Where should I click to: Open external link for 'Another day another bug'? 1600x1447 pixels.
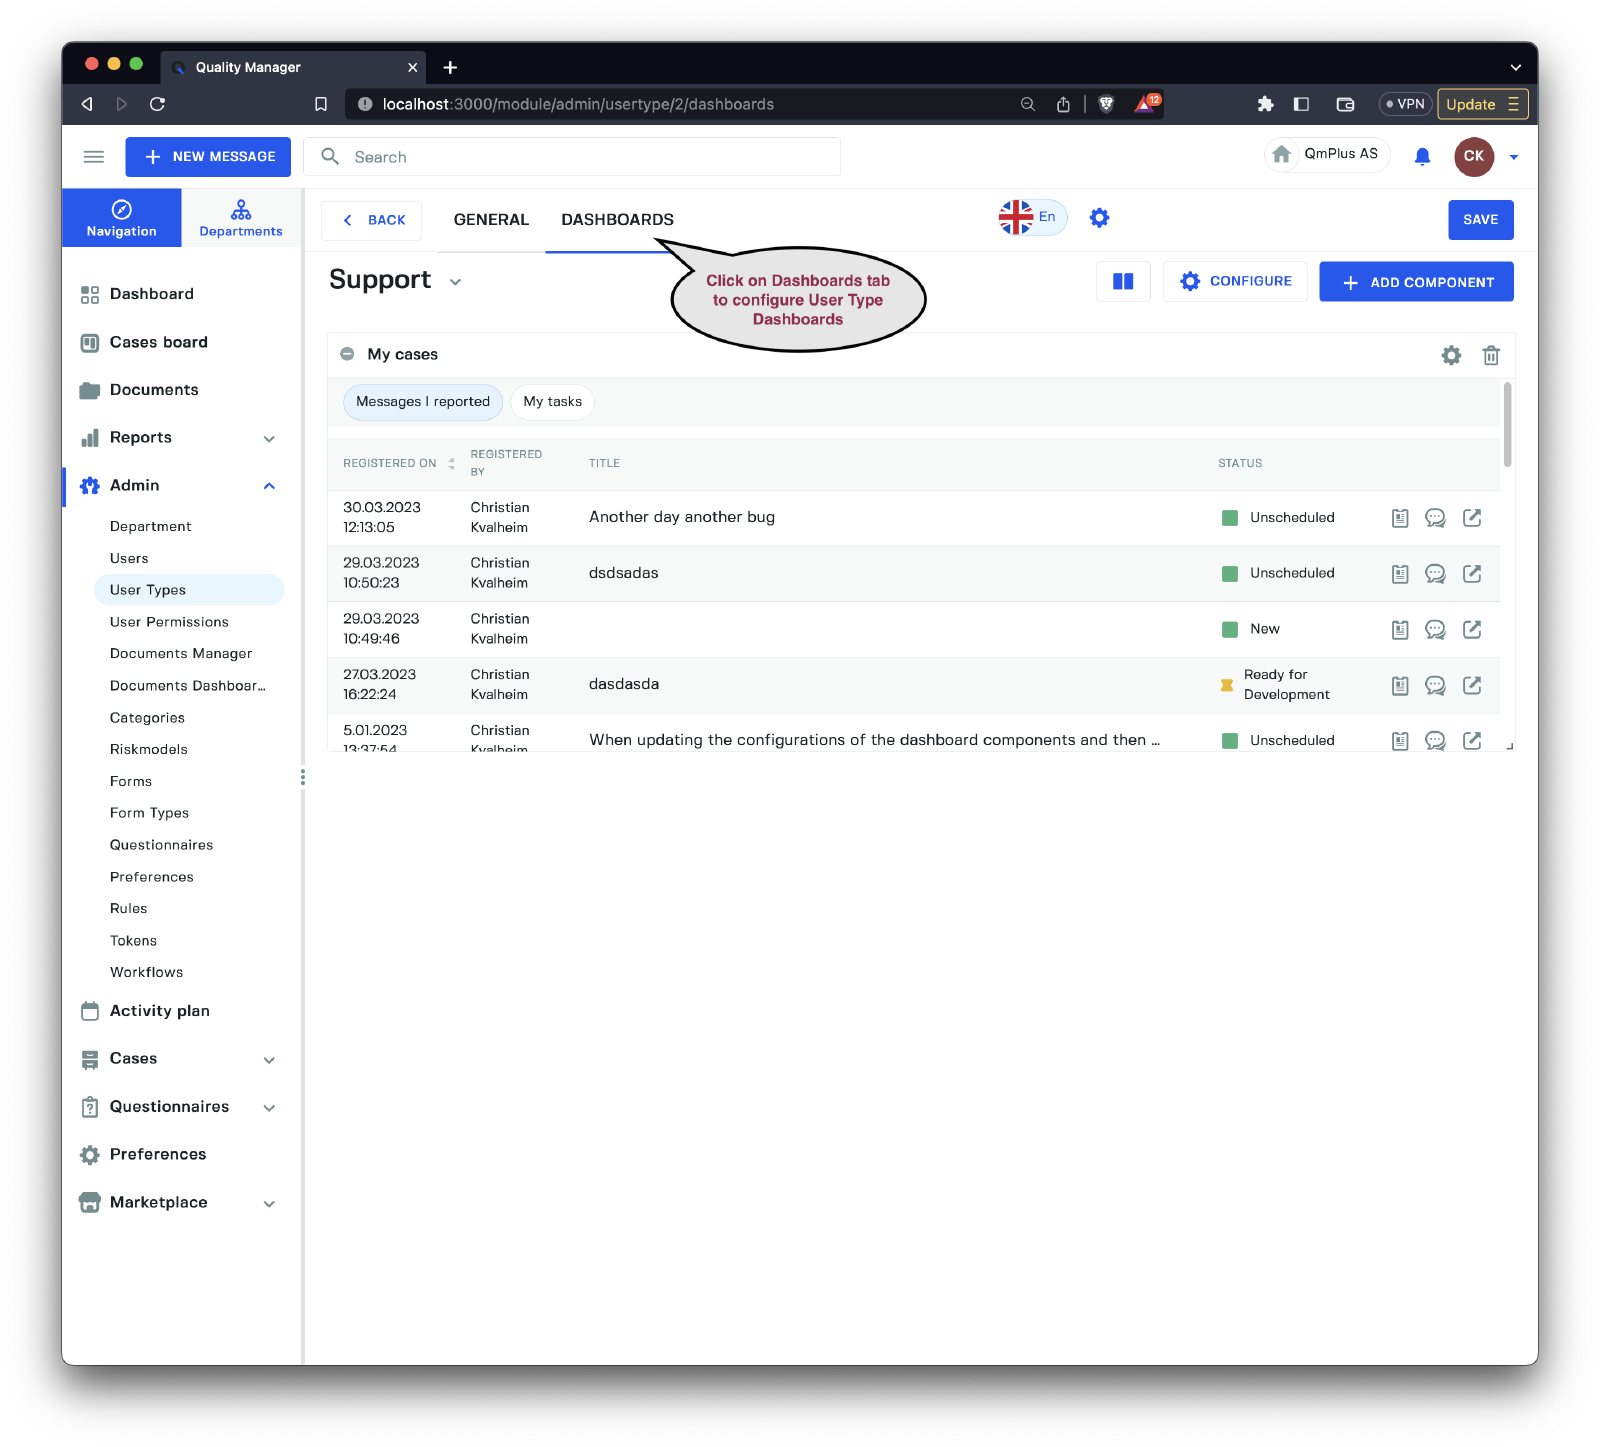pyautogui.click(x=1472, y=518)
